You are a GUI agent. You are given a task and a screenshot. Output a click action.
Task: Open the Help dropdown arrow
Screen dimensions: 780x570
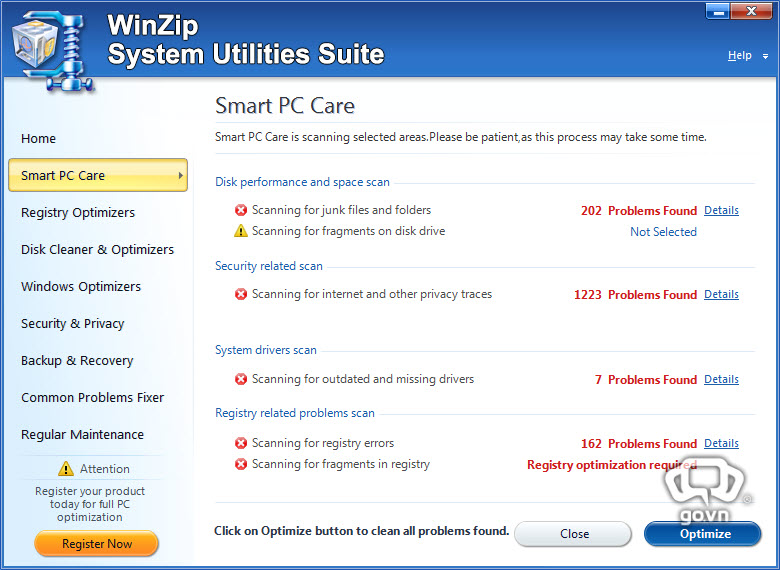[x=765, y=57]
